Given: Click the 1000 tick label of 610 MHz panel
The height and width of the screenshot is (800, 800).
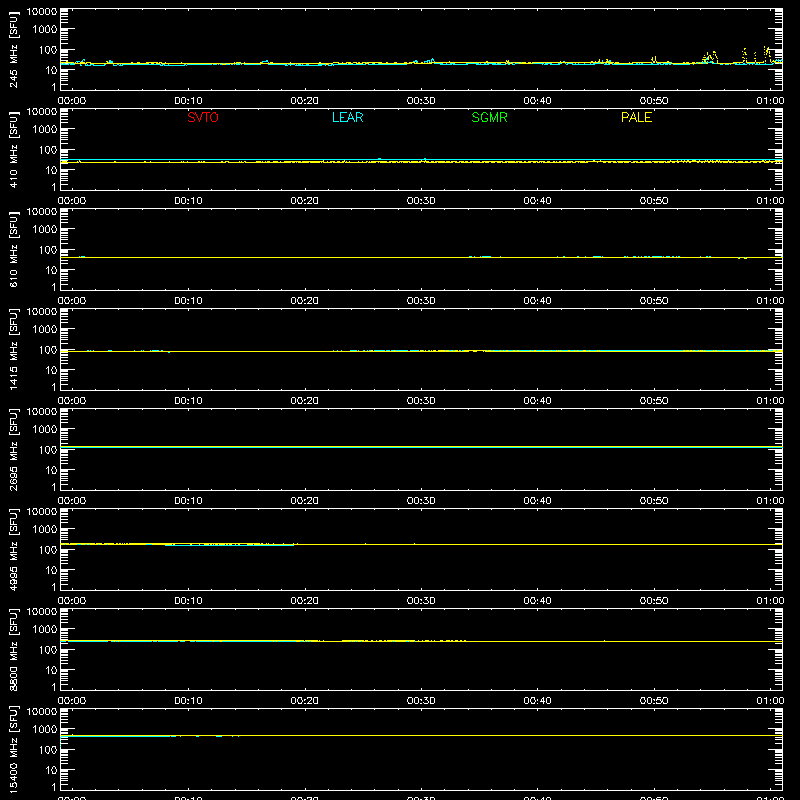Looking at the screenshot, I should click(x=45, y=230).
